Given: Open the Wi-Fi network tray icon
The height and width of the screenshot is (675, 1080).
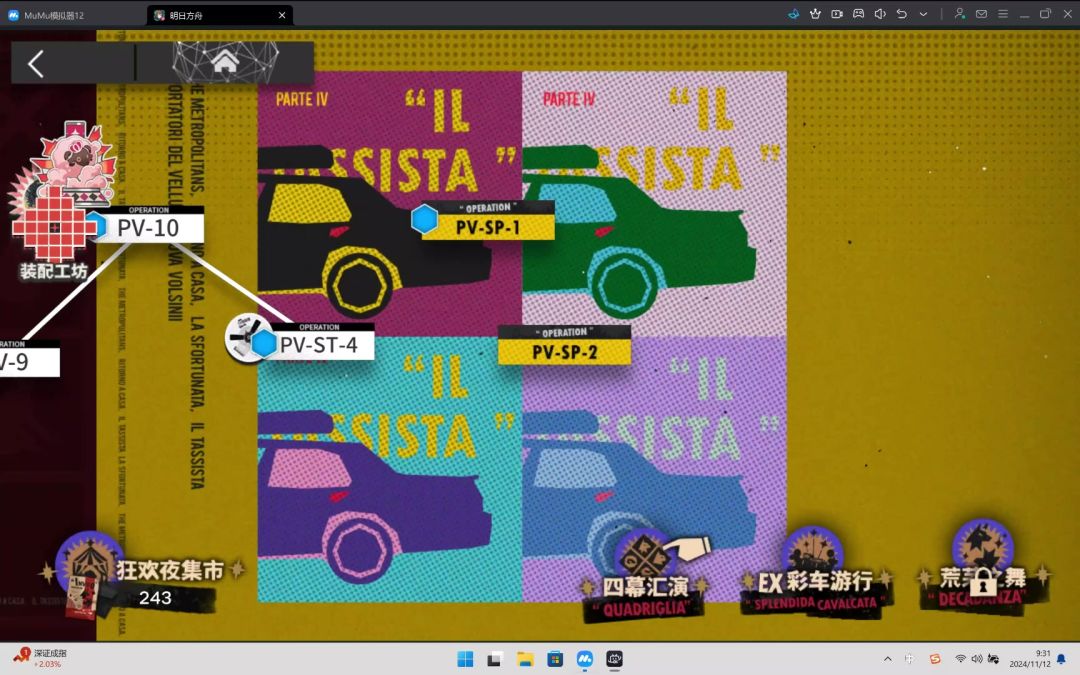Looking at the screenshot, I should pos(960,659).
